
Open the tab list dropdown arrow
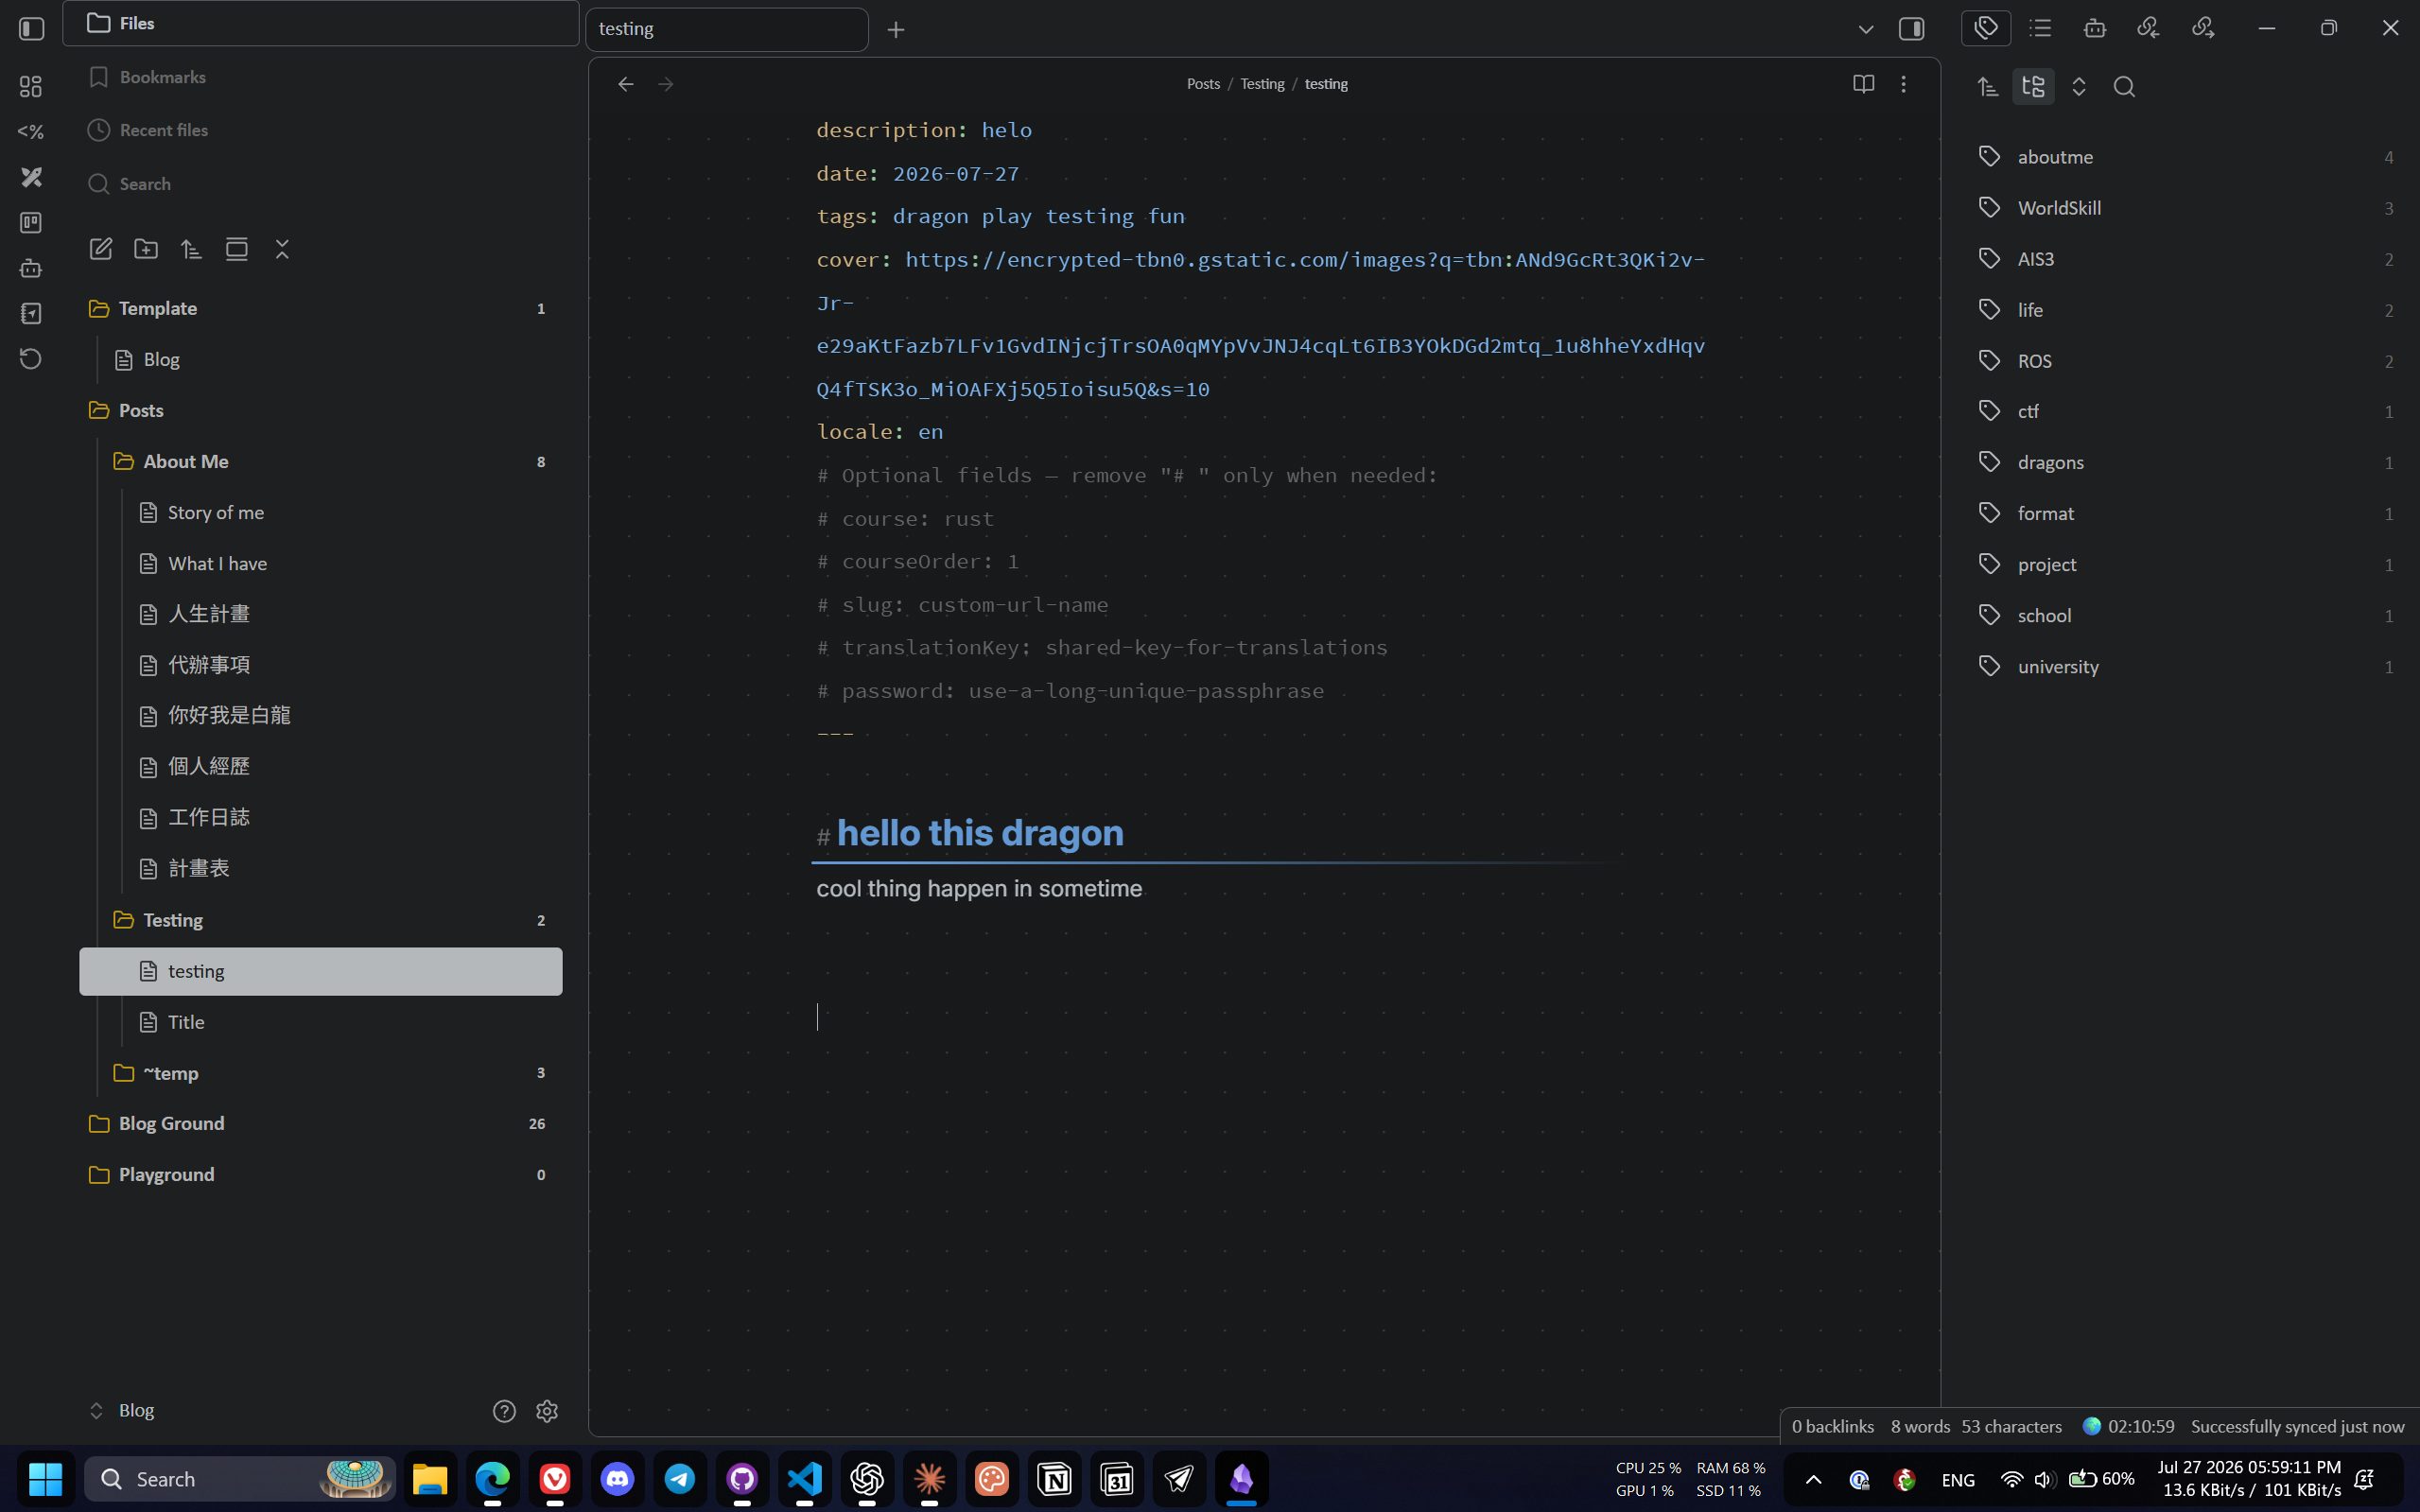pos(1865,29)
